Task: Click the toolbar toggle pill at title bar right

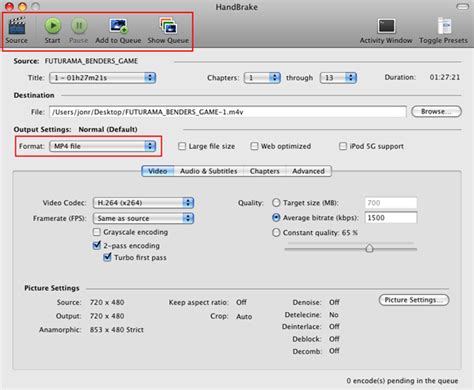Action: (x=462, y=6)
